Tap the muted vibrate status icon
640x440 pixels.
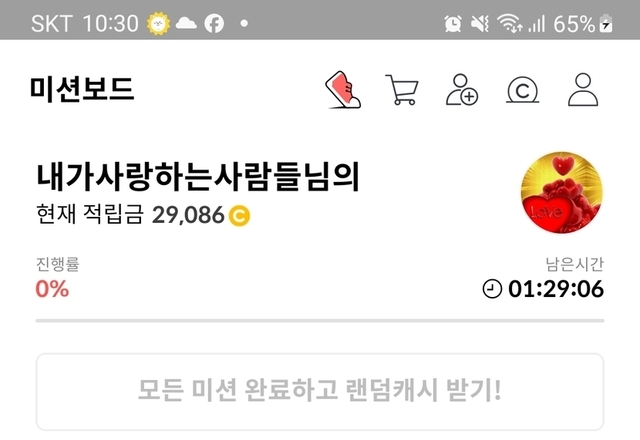[480, 23]
